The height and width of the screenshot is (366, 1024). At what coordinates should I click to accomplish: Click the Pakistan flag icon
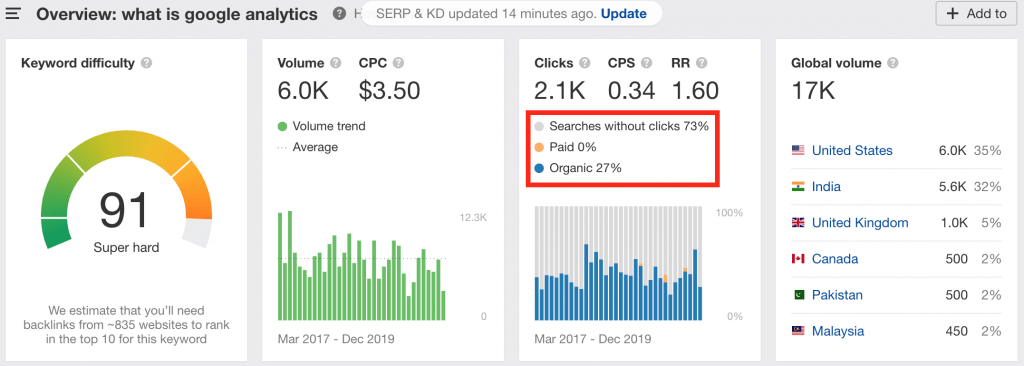point(798,295)
